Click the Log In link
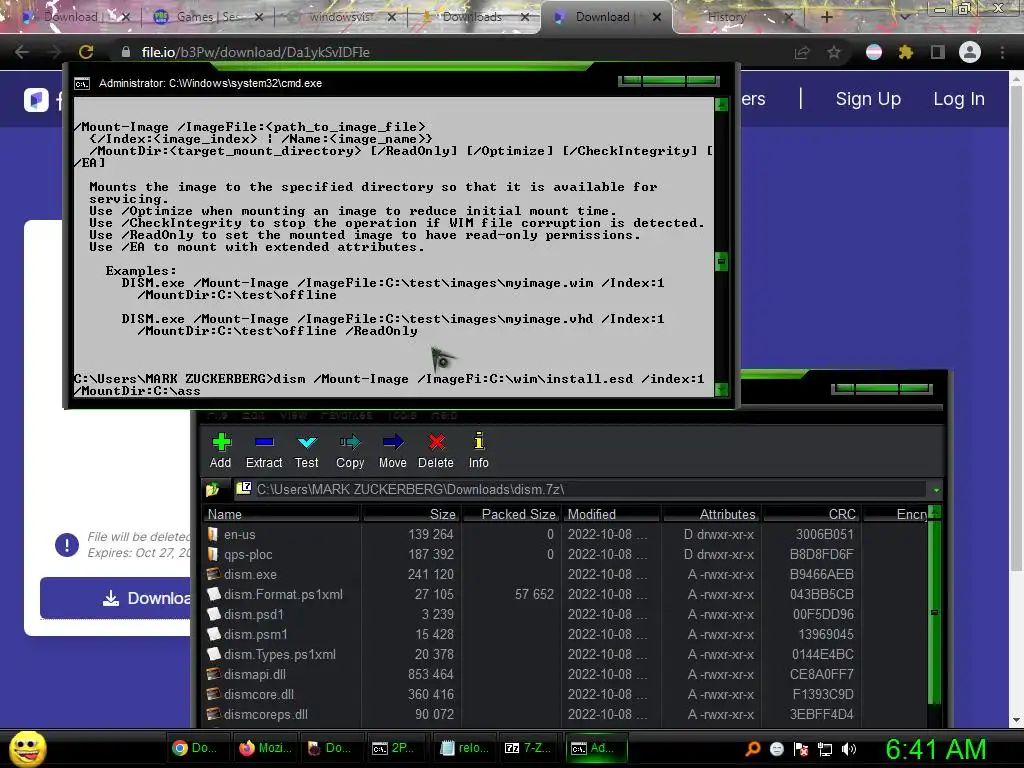1024x768 pixels. coord(959,99)
